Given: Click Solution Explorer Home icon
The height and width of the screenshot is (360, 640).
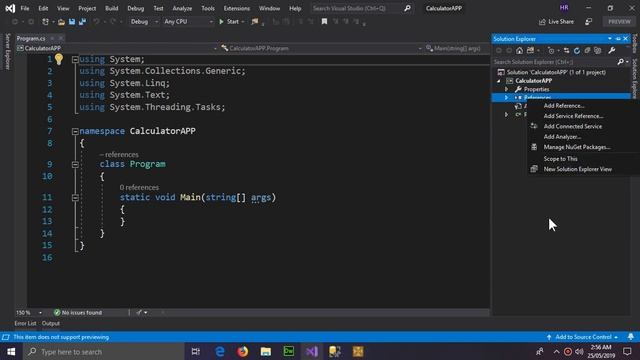Looking at the screenshot, I should (x=519, y=51).
